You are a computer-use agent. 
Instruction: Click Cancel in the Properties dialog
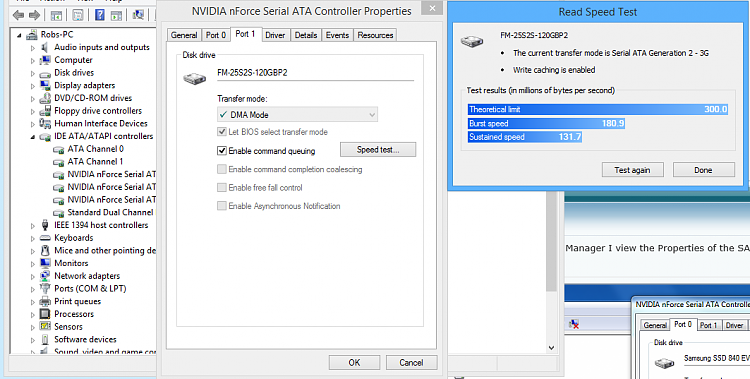click(411, 362)
